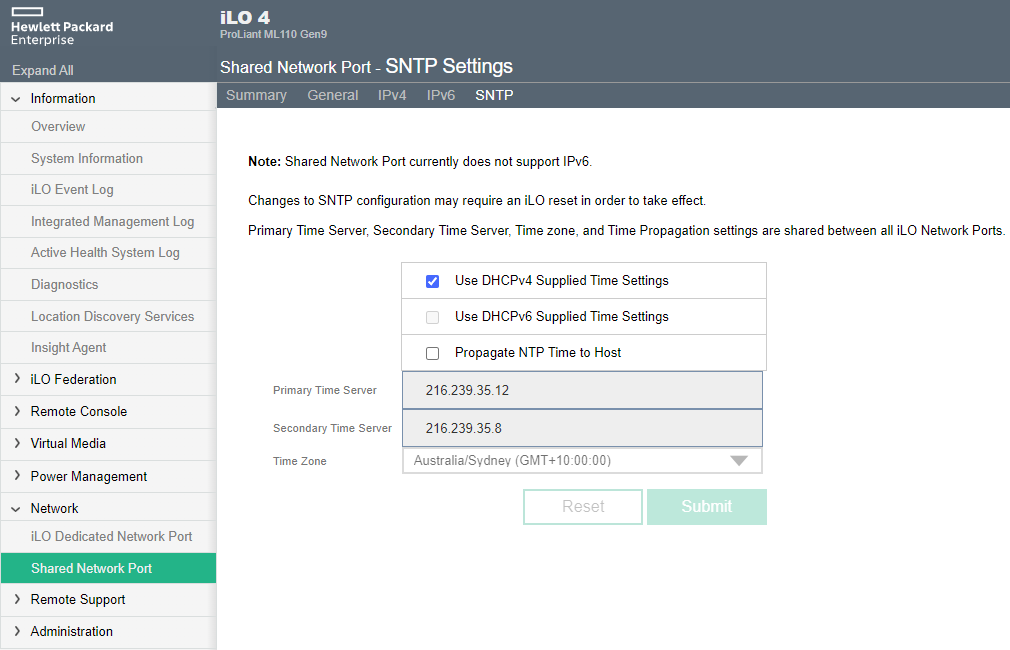
Task: Click the Reset button
Action: click(x=583, y=507)
